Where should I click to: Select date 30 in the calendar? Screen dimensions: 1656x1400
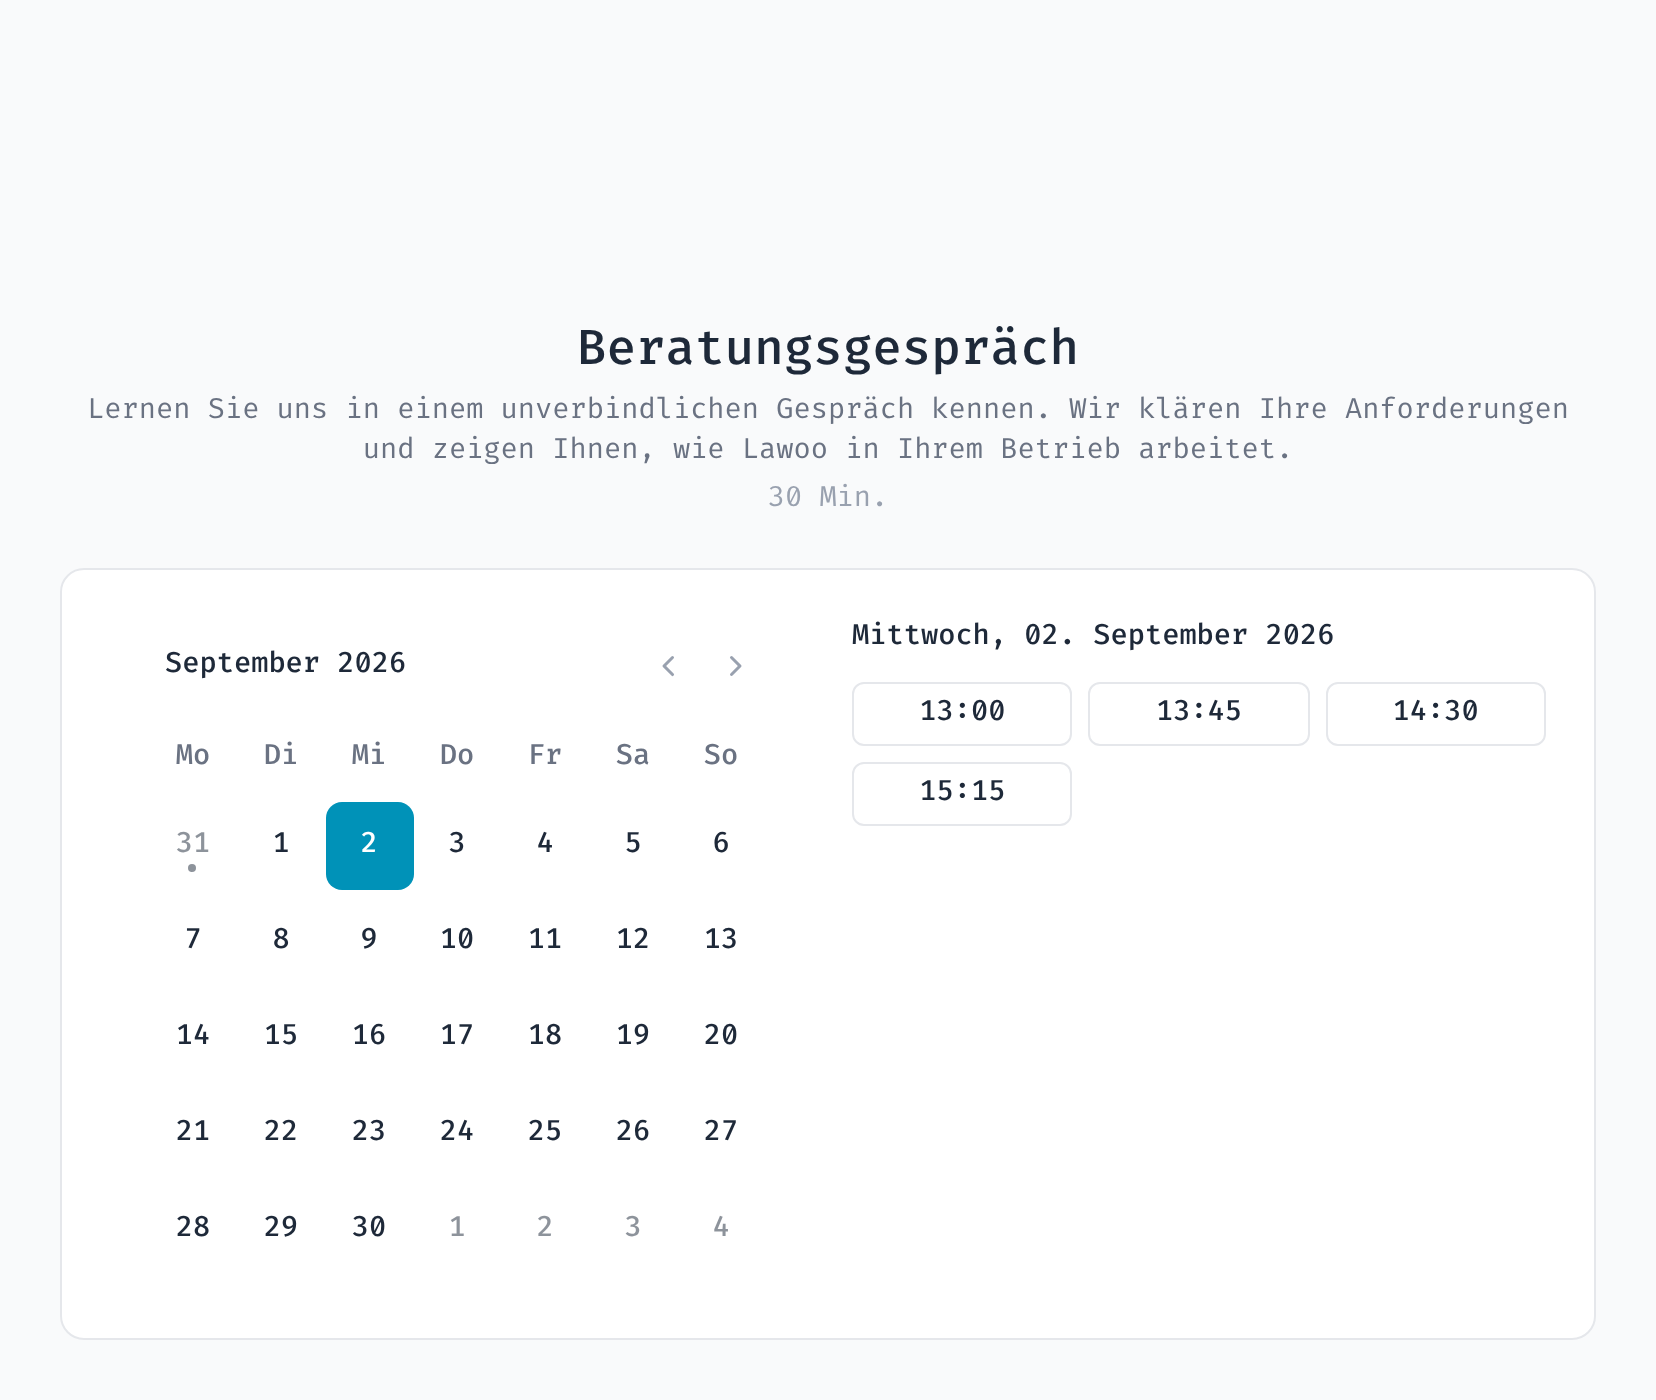[x=369, y=1230]
